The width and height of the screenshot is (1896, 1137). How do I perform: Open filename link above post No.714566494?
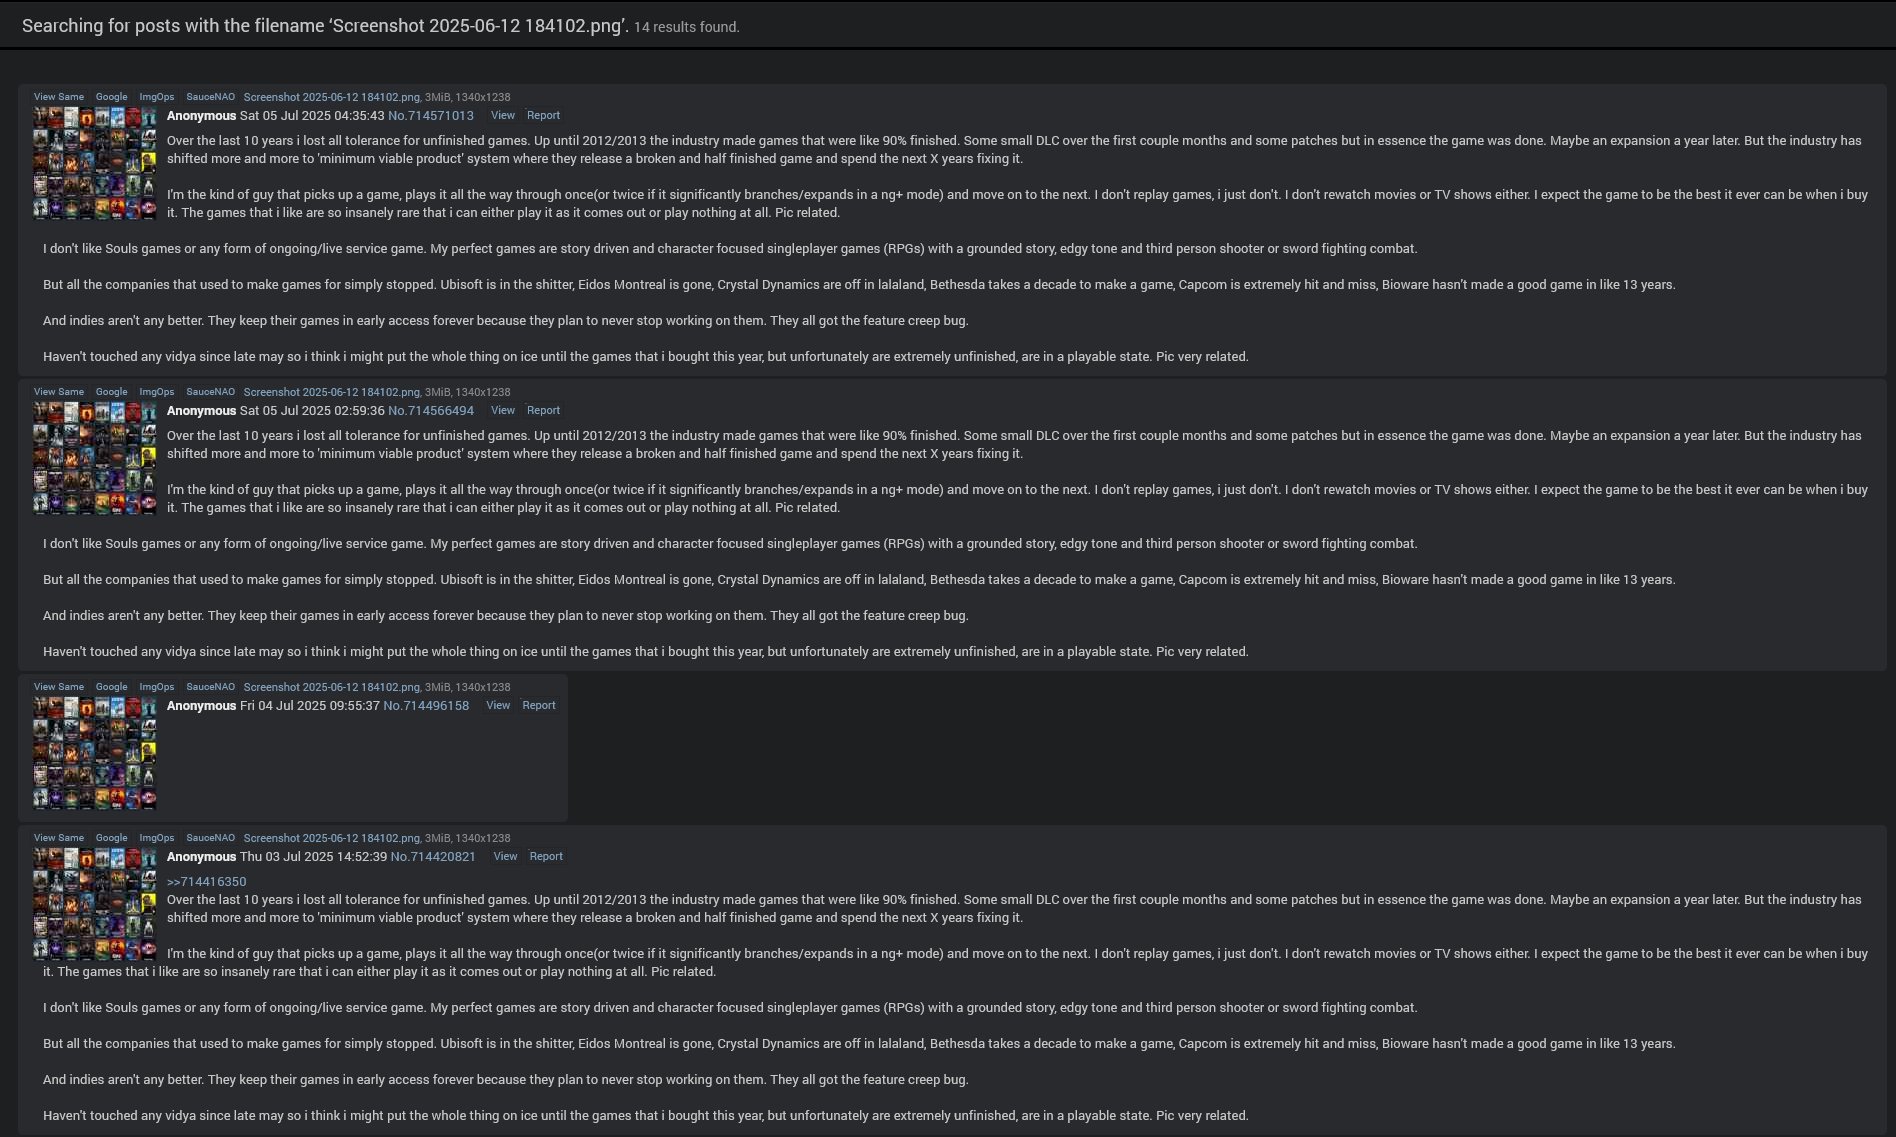pyautogui.click(x=332, y=392)
